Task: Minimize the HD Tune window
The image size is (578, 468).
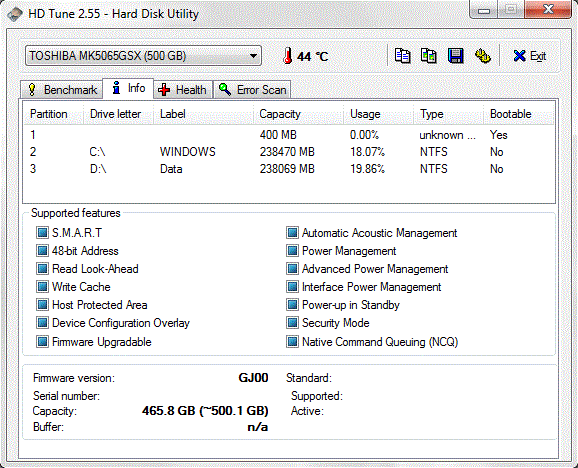Action: pos(484,10)
